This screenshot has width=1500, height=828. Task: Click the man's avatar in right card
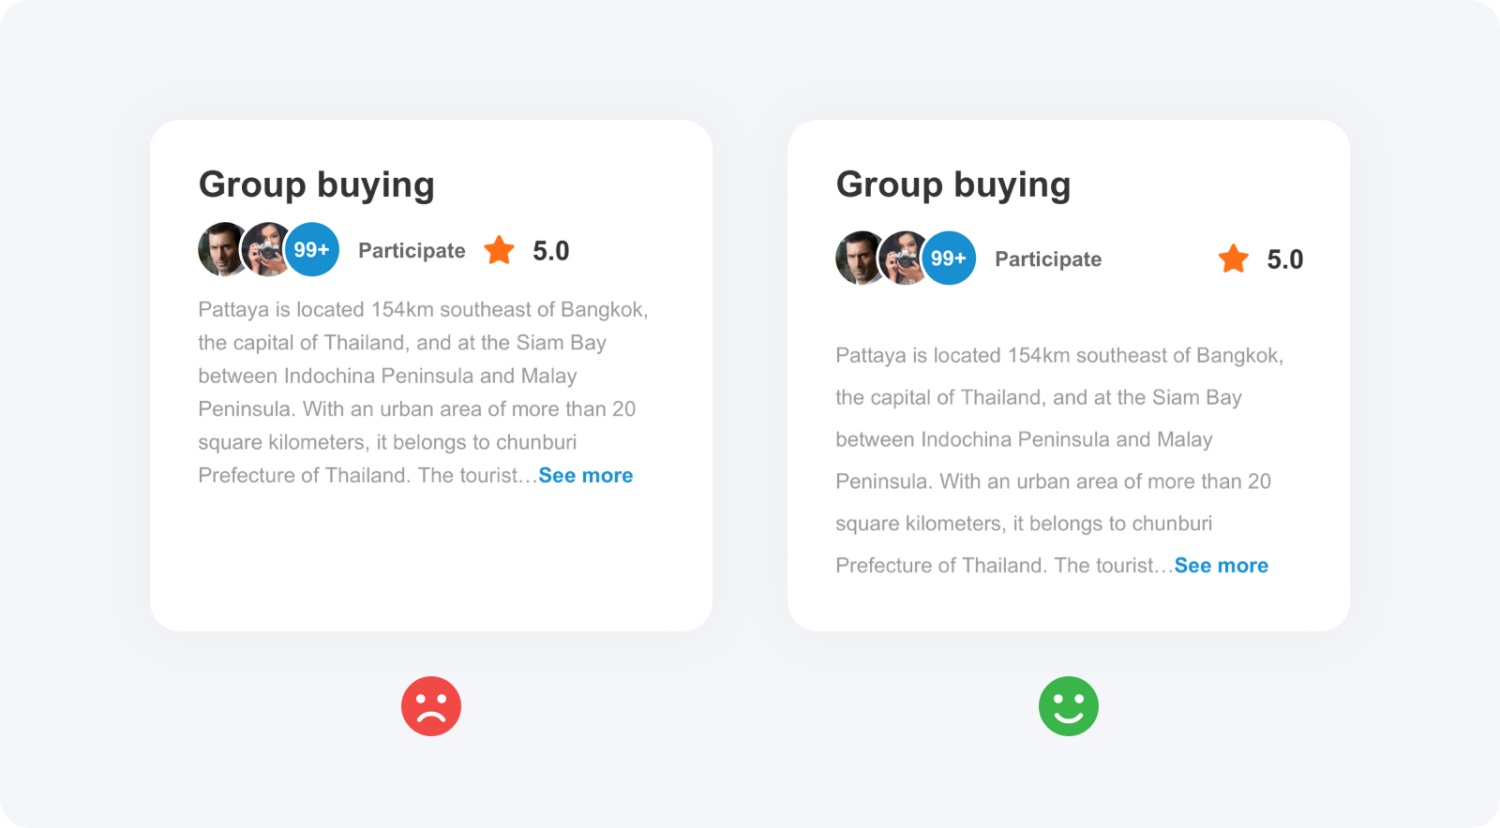pos(856,258)
